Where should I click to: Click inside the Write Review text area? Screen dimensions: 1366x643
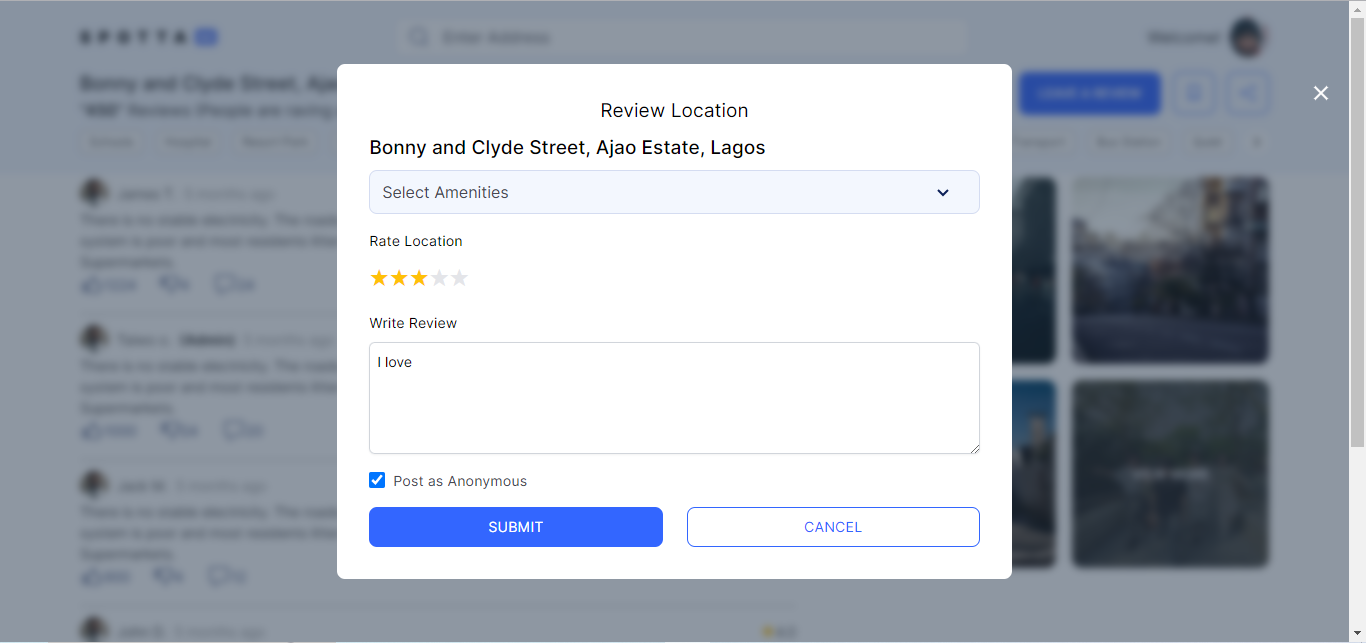pyautogui.click(x=674, y=398)
